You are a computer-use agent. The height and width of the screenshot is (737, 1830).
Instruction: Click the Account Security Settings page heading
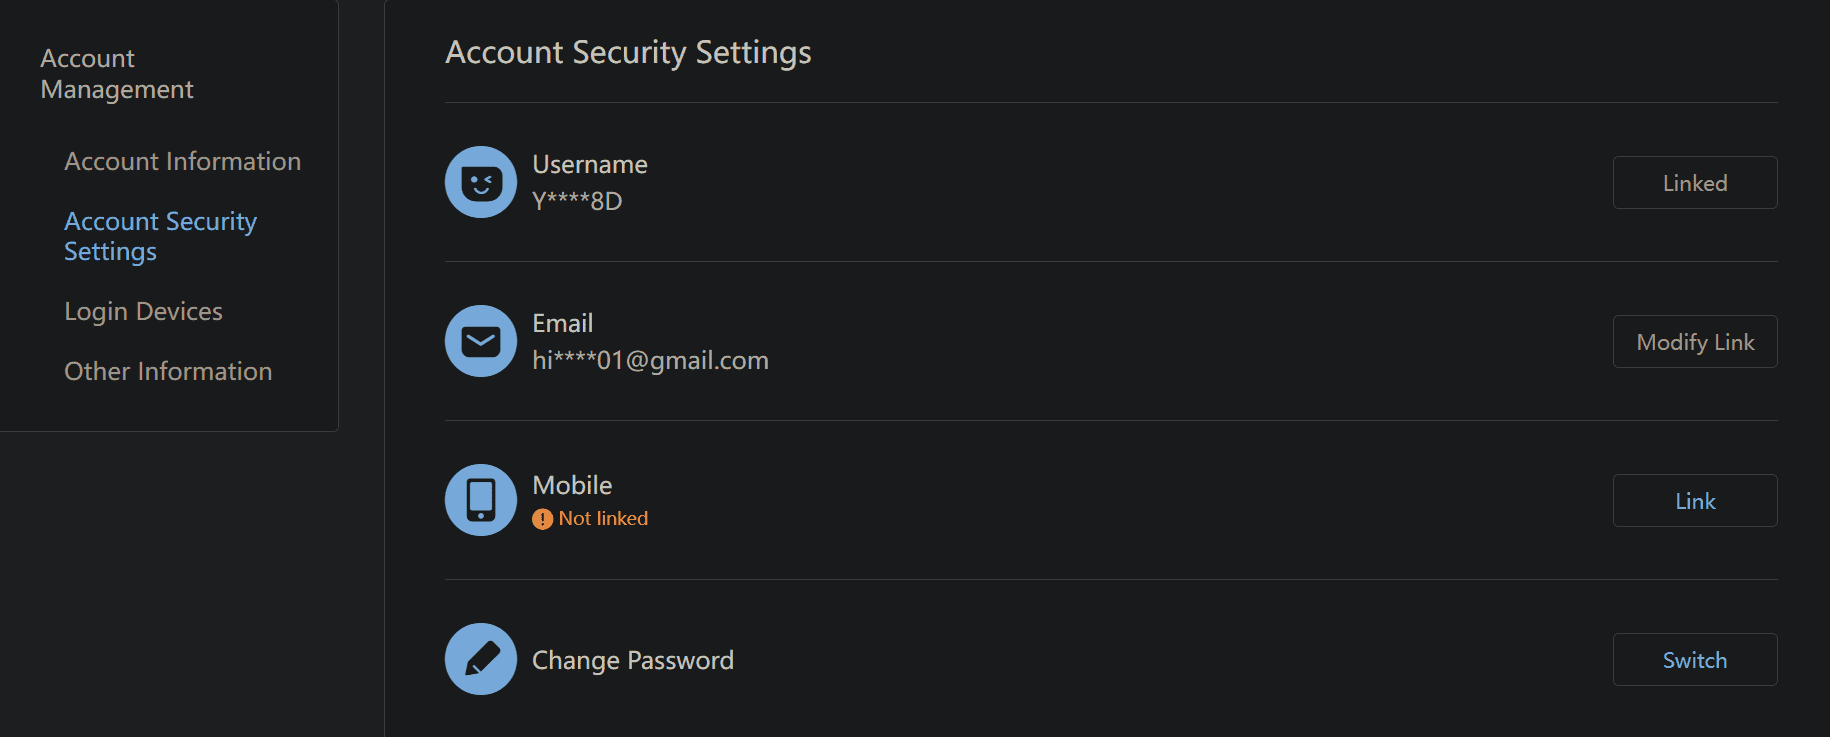pos(628,52)
